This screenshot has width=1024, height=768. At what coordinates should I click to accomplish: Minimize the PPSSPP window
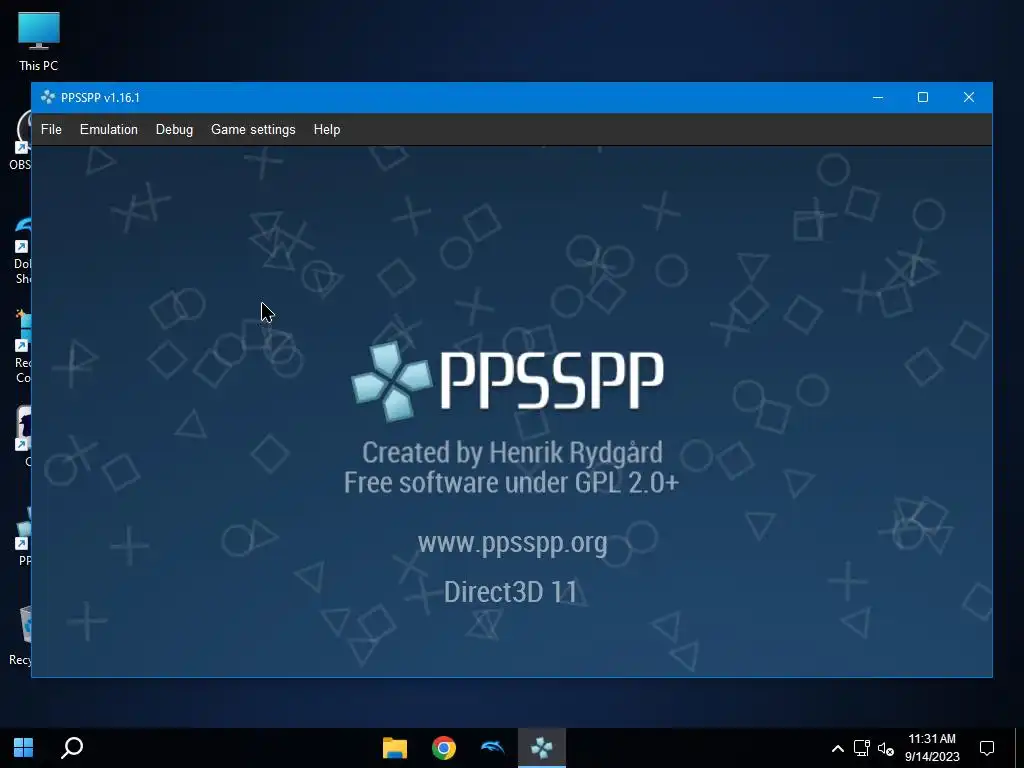coord(878,97)
